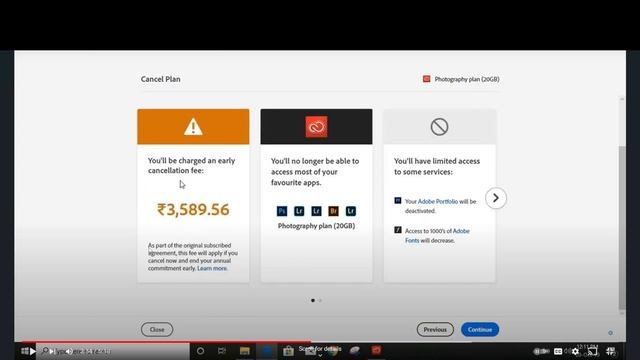
Task: Click the Lr icon right of Bridge icon
Action: 351,211
